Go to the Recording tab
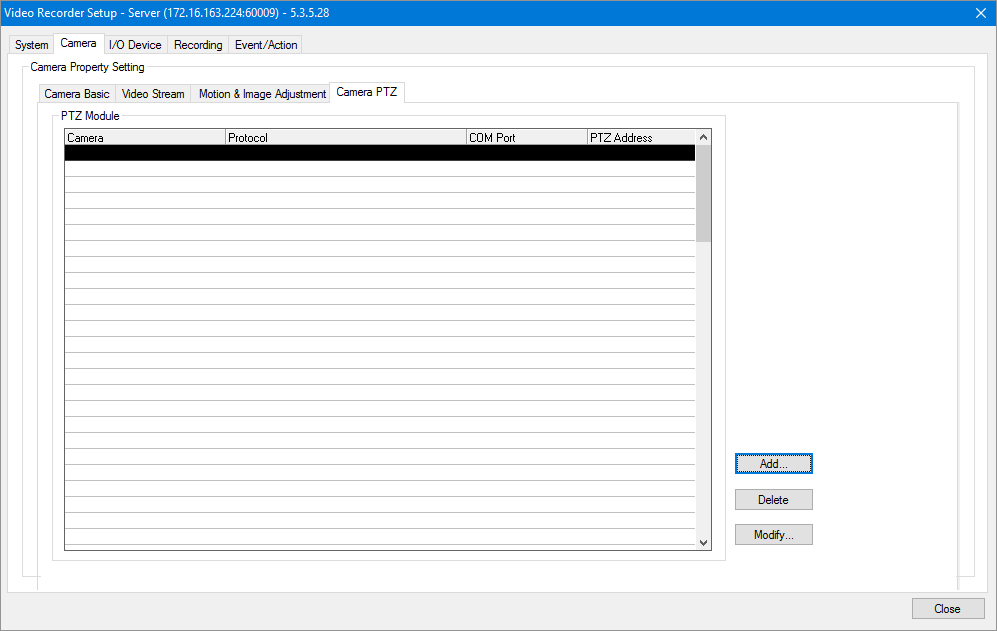Screen dimensions: 997x631 point(198,45)
